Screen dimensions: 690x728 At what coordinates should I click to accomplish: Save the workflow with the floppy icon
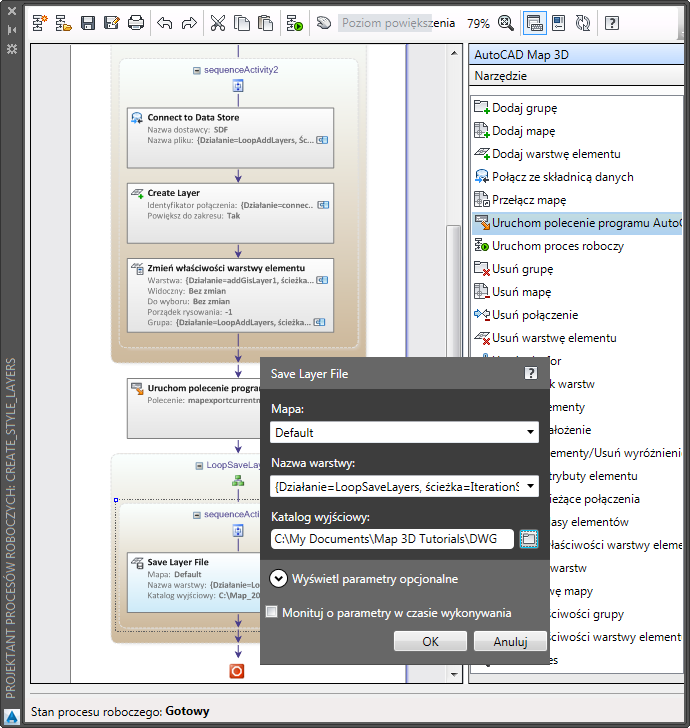pyautogui.click(x=88, y=23)
